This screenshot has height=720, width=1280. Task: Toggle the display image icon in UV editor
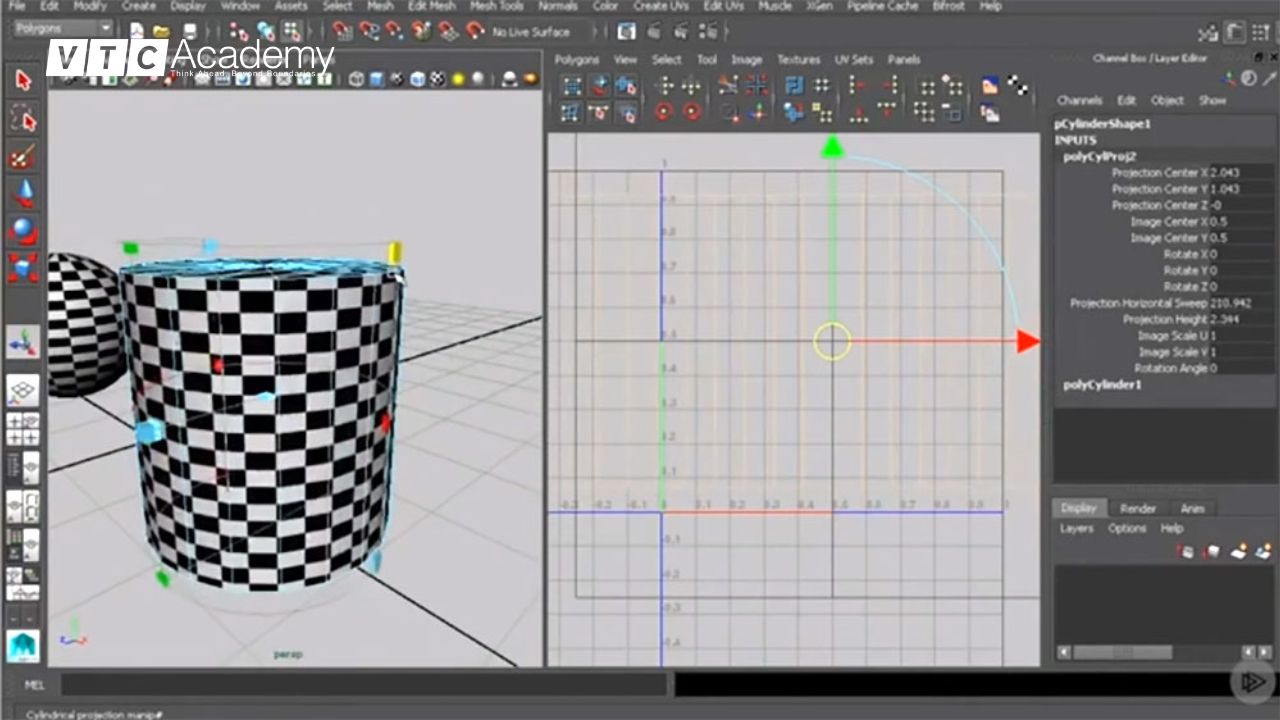(x=989, y=86)
